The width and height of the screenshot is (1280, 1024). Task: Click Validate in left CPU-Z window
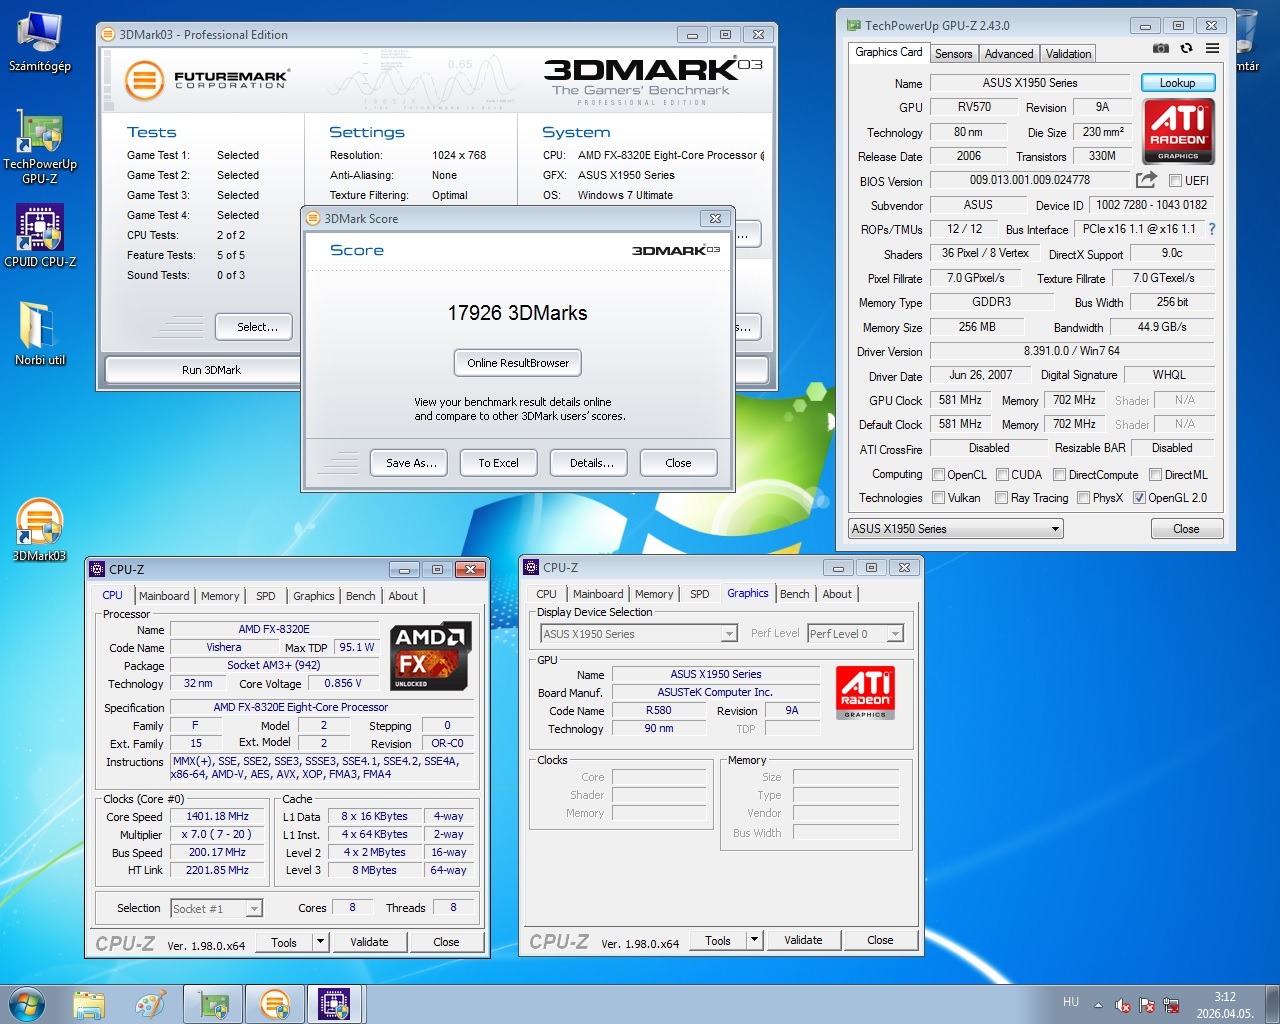[x=369, y=942]
